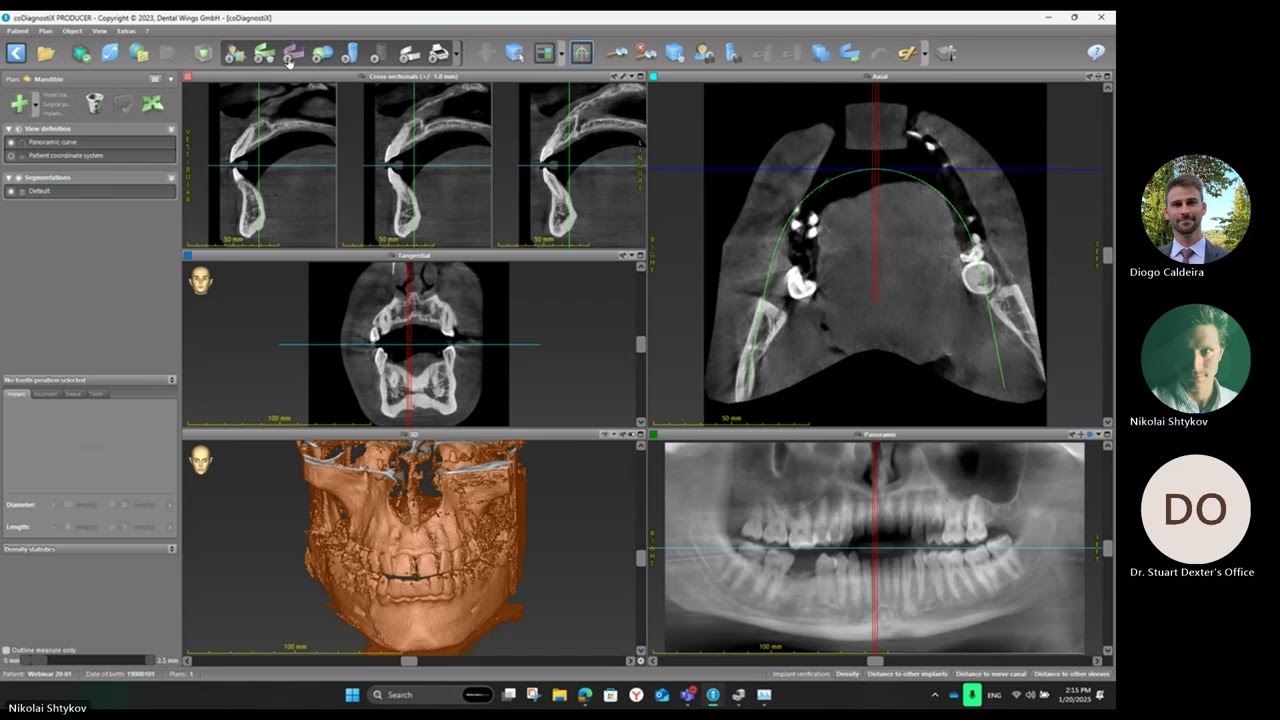
Task: Toggle the green square on Panoramic header
Action: tap(654, 434)
